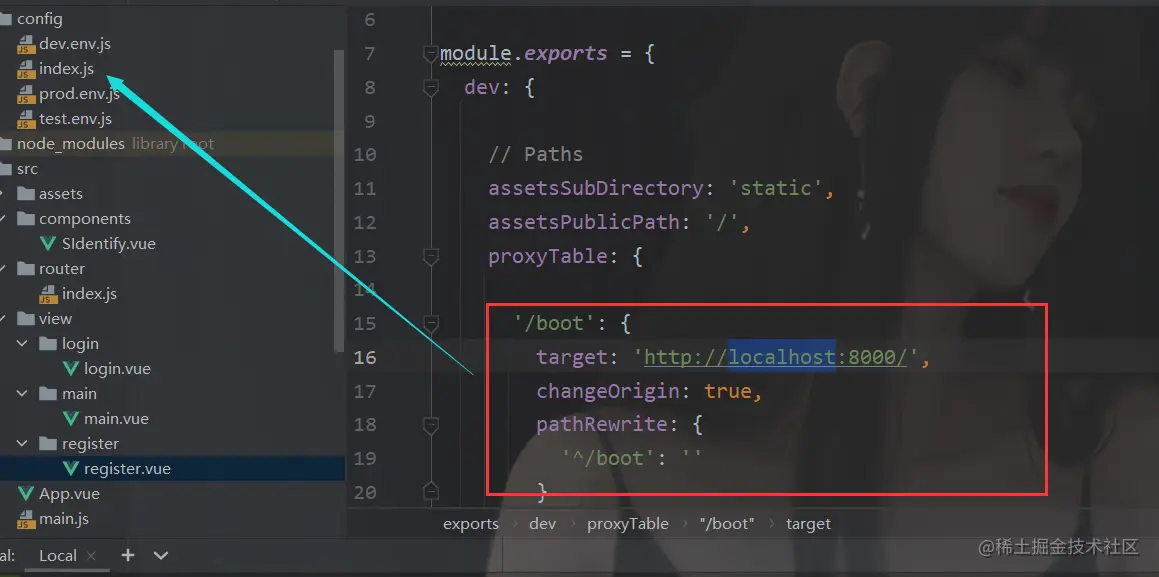
Task: Click the "/boot" breadcrumb
Action: [727, 524]
